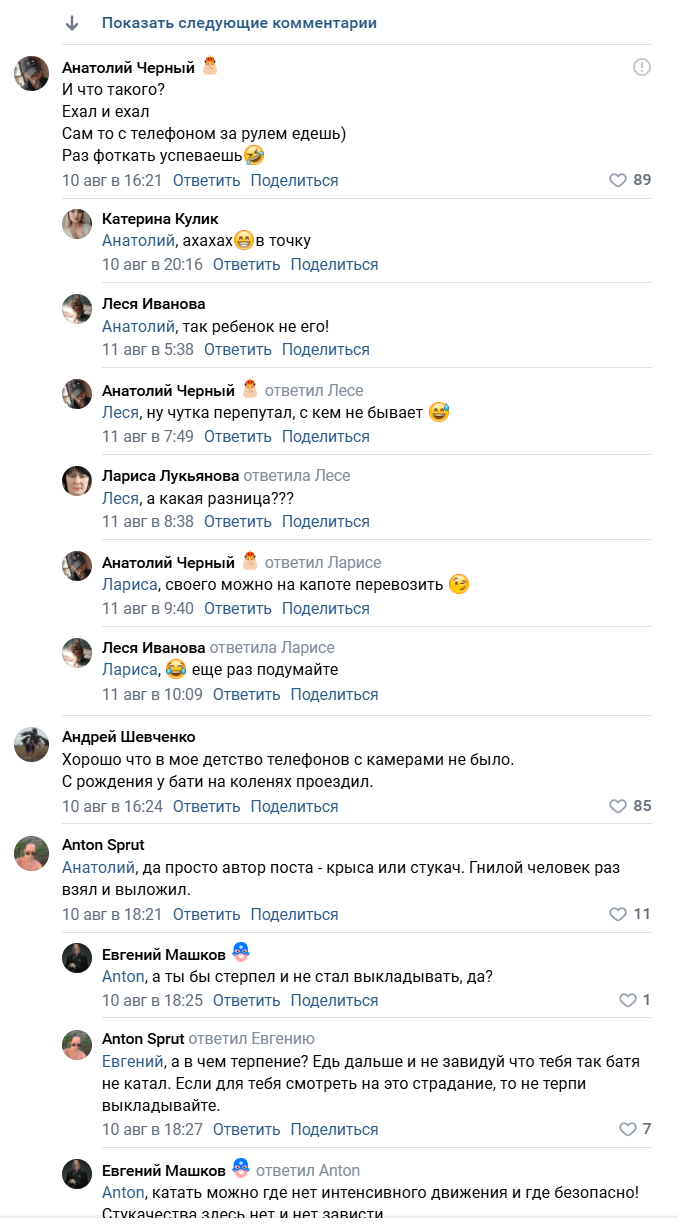
Task: Like Анатолий Черный's comment with 89 likes
Action: pyautogui.click(x=618, y=180)
